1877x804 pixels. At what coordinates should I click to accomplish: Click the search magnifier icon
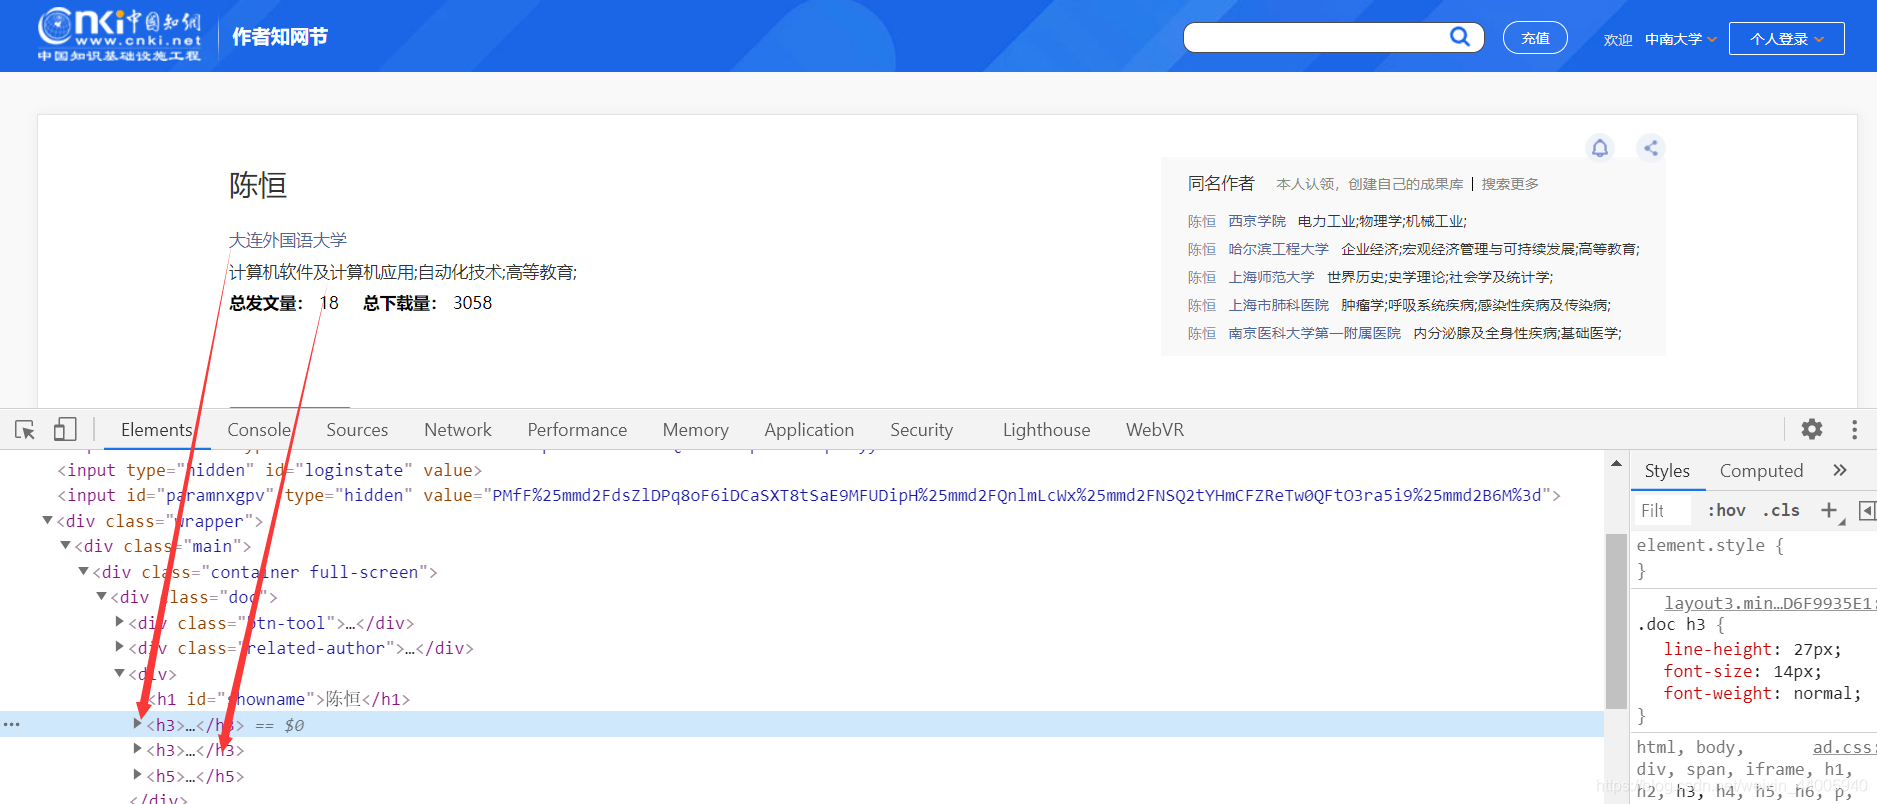[x=1460, y=37]
